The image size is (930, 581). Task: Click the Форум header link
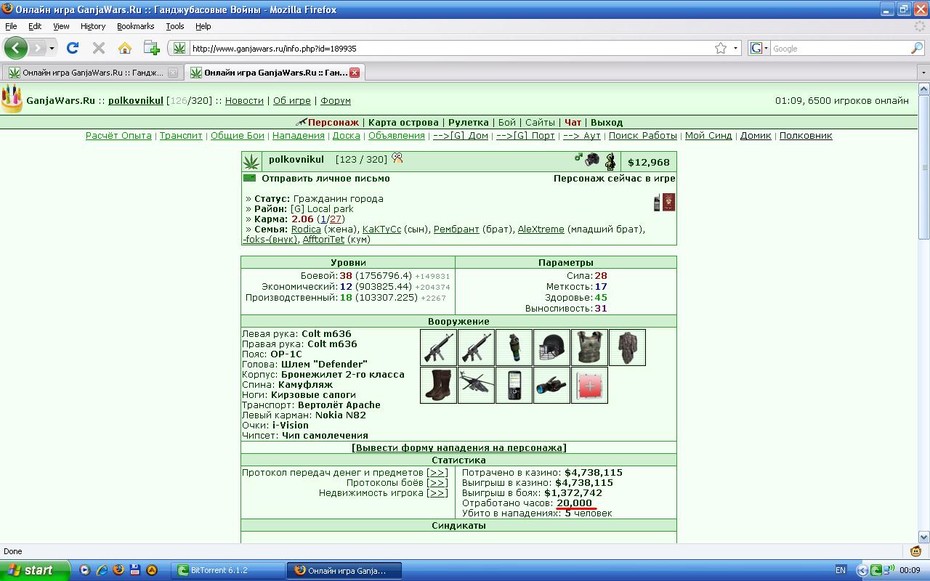(x=335, y=101)
